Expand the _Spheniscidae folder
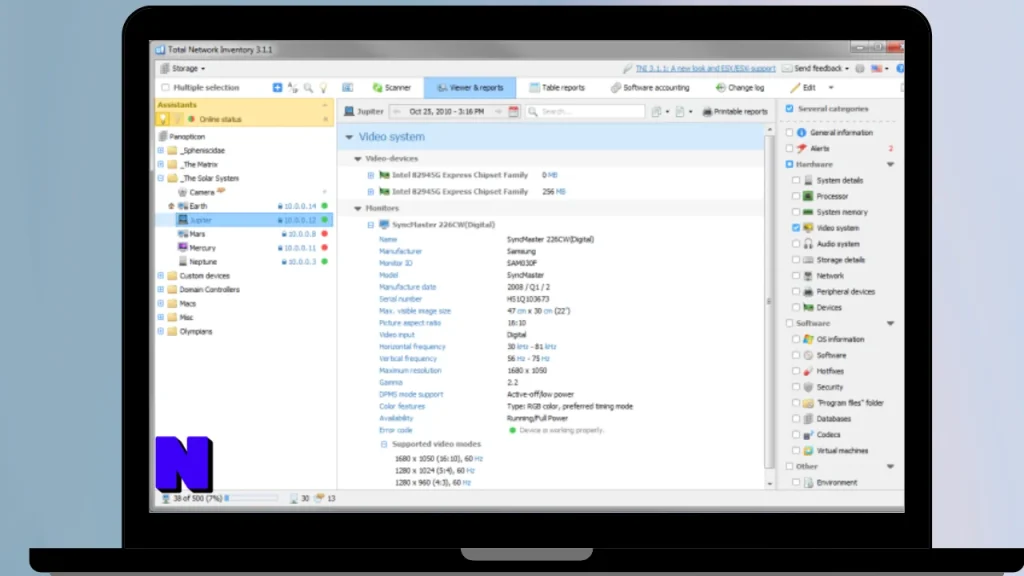This screenshot has width=1024, height=576. tap(161, 150)
